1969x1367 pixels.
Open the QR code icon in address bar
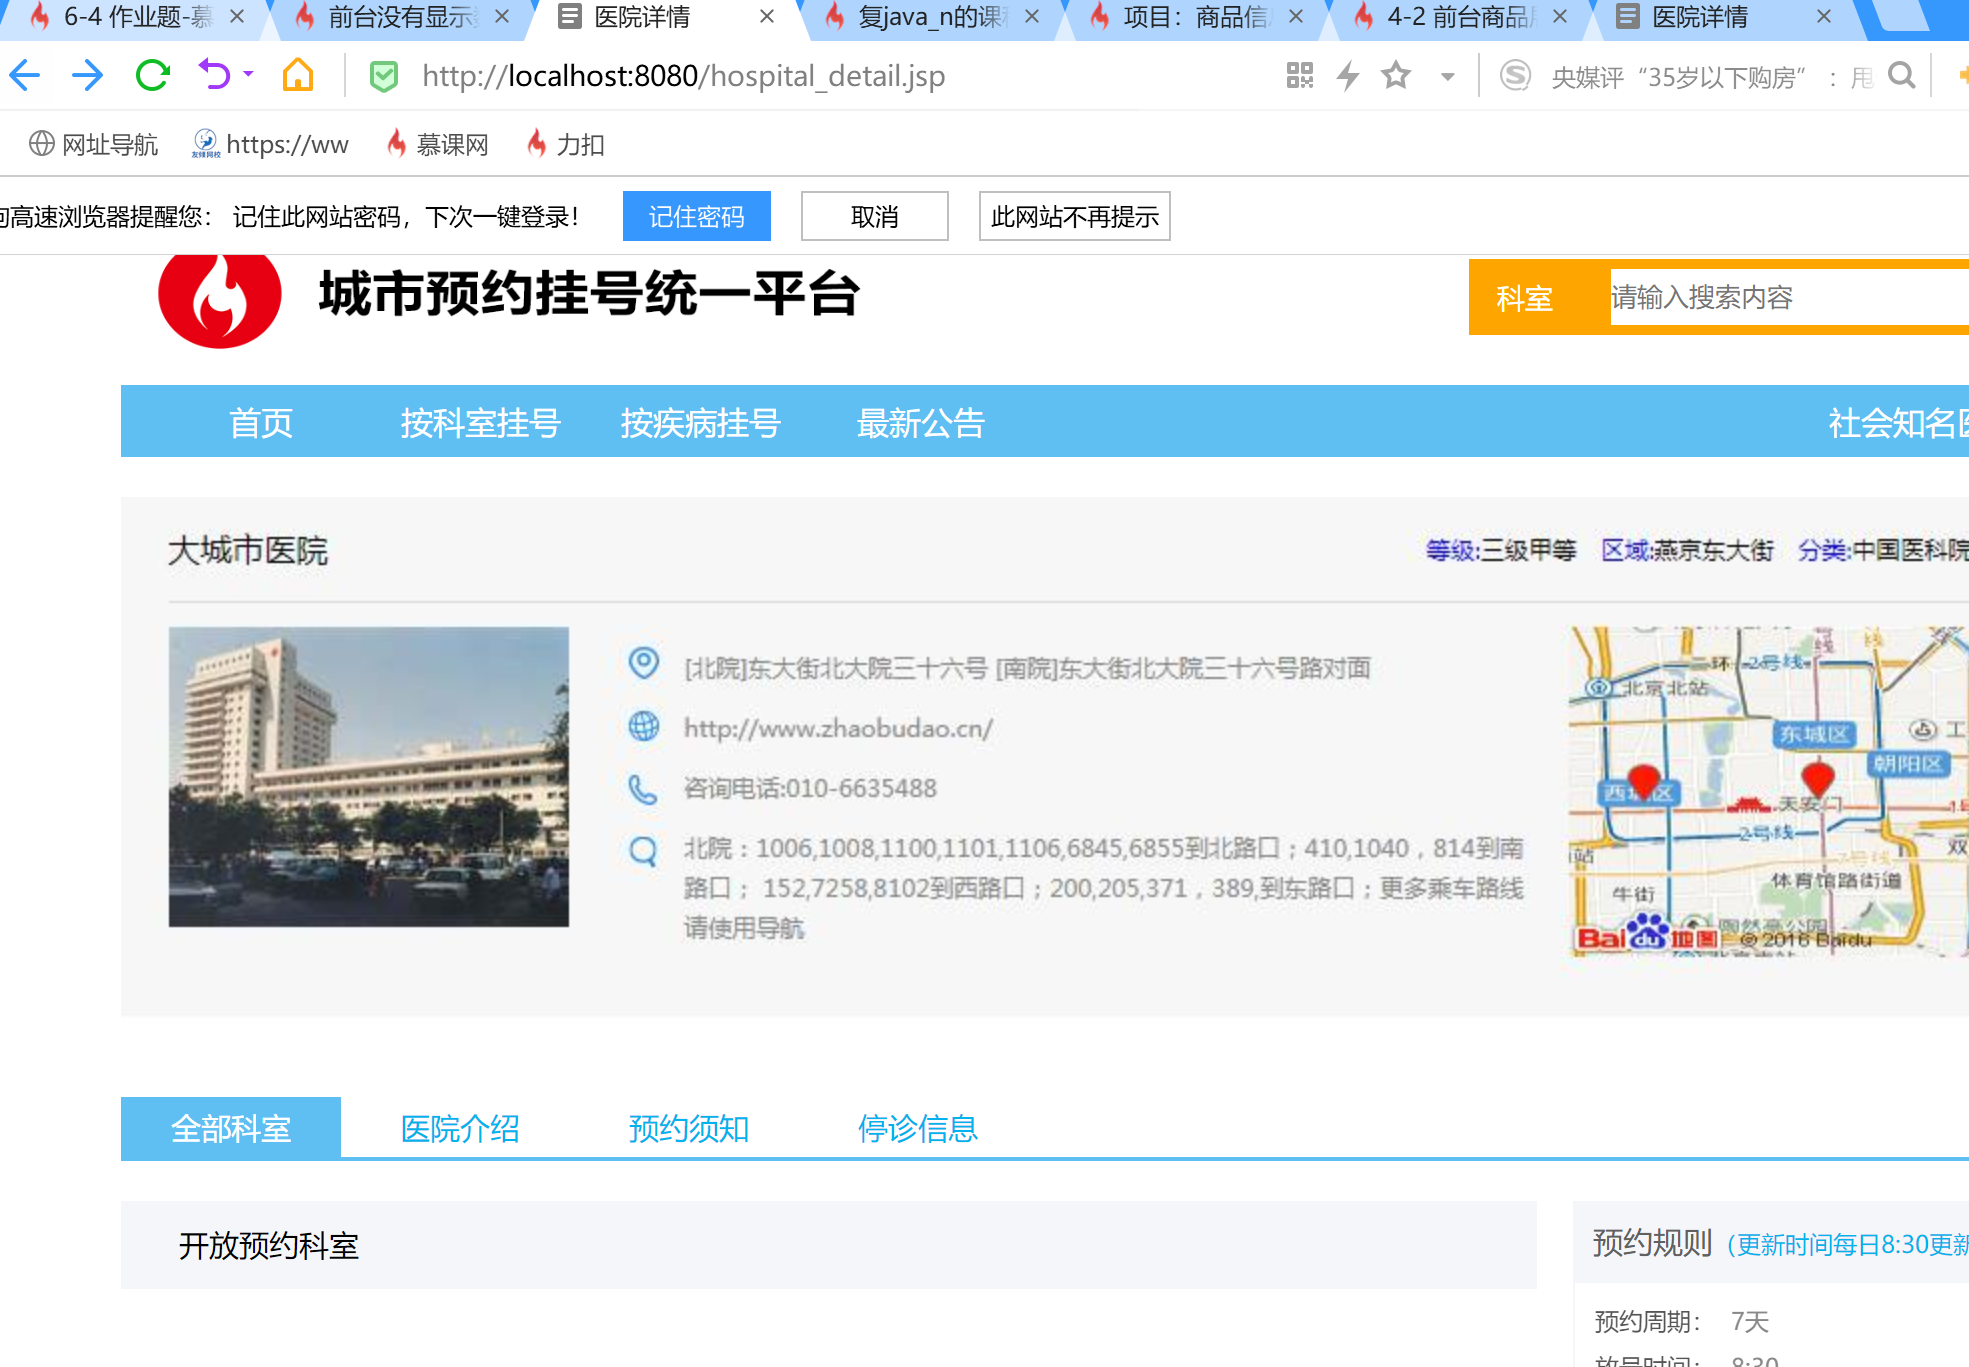[1300, 75]
